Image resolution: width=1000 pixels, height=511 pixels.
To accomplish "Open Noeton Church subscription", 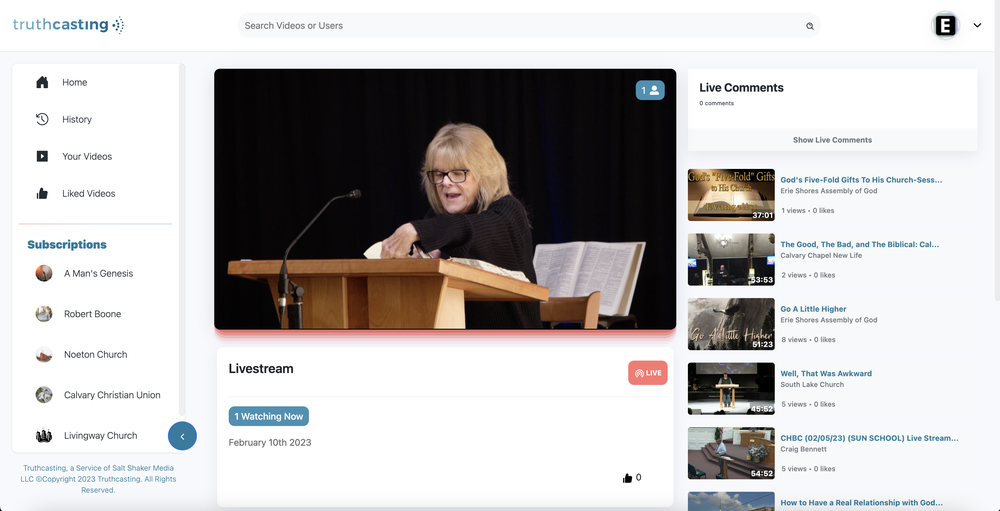I will 96,355.
